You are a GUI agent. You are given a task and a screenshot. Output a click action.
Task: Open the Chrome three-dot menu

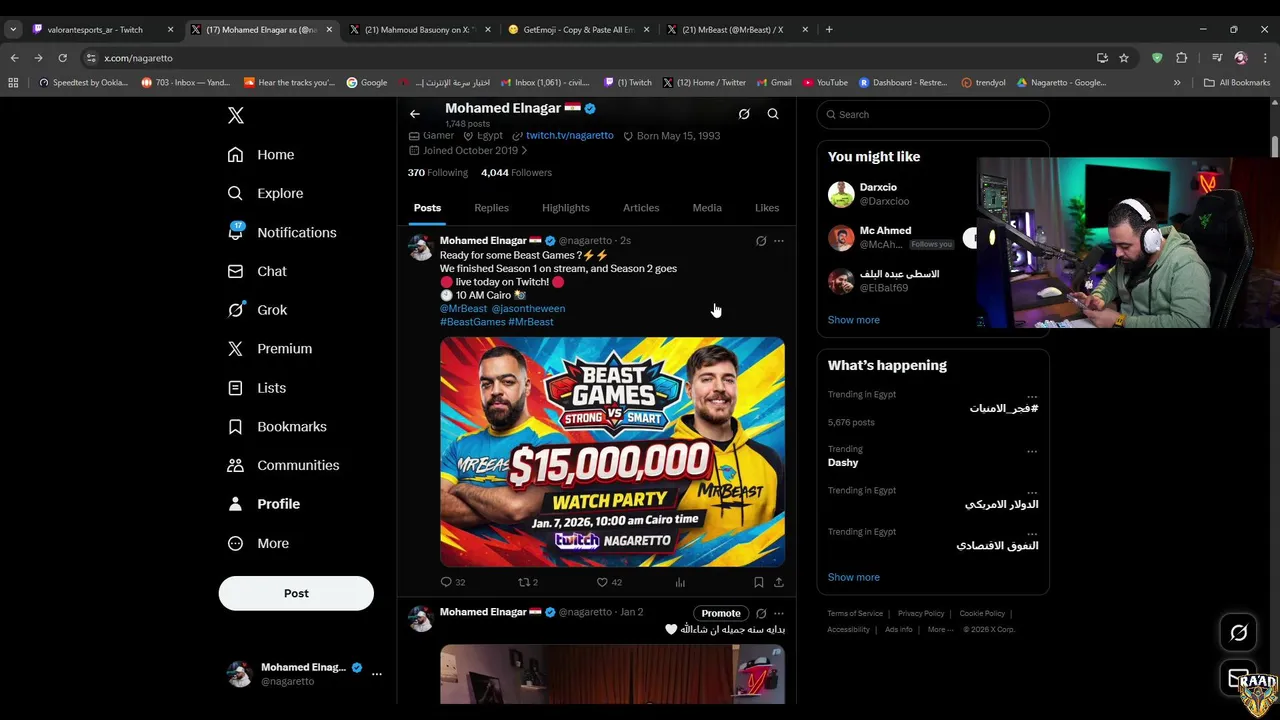(1265, 58)
